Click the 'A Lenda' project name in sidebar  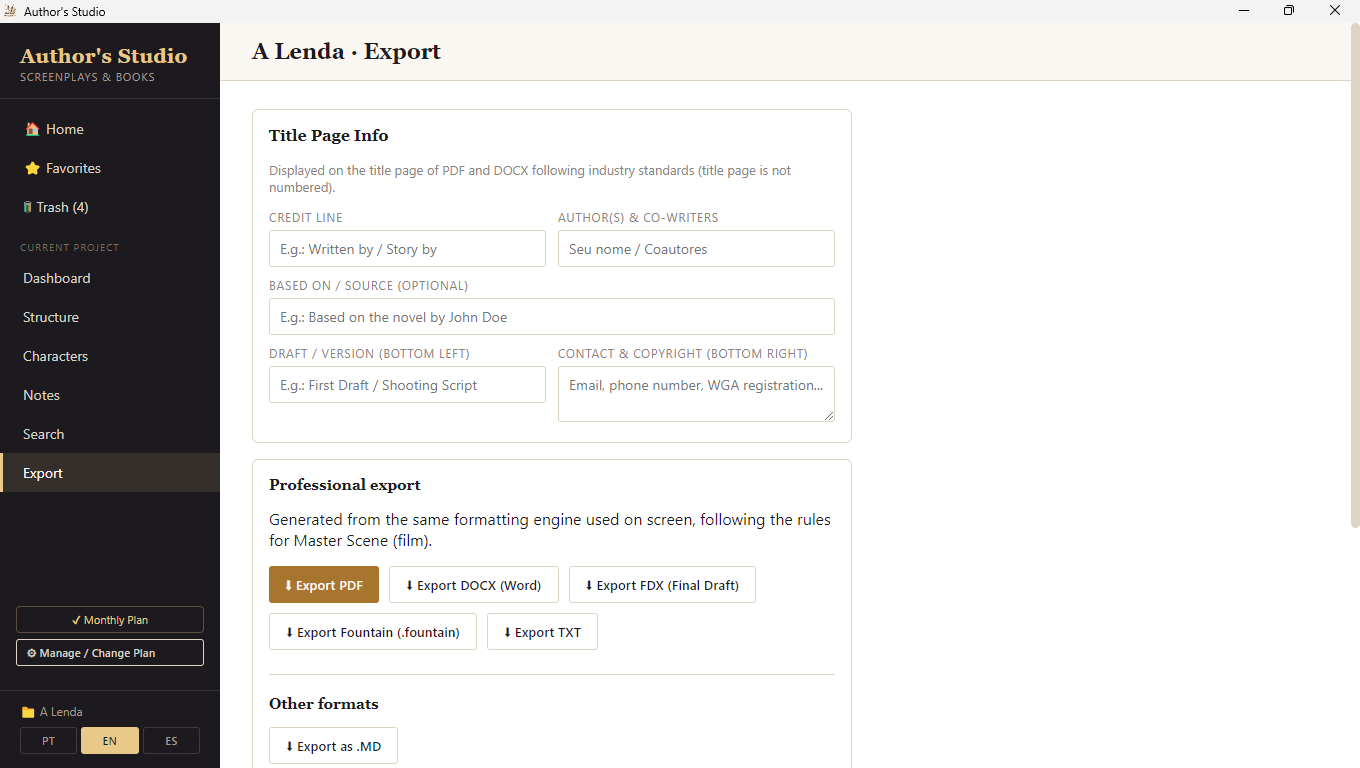point(61,712)
